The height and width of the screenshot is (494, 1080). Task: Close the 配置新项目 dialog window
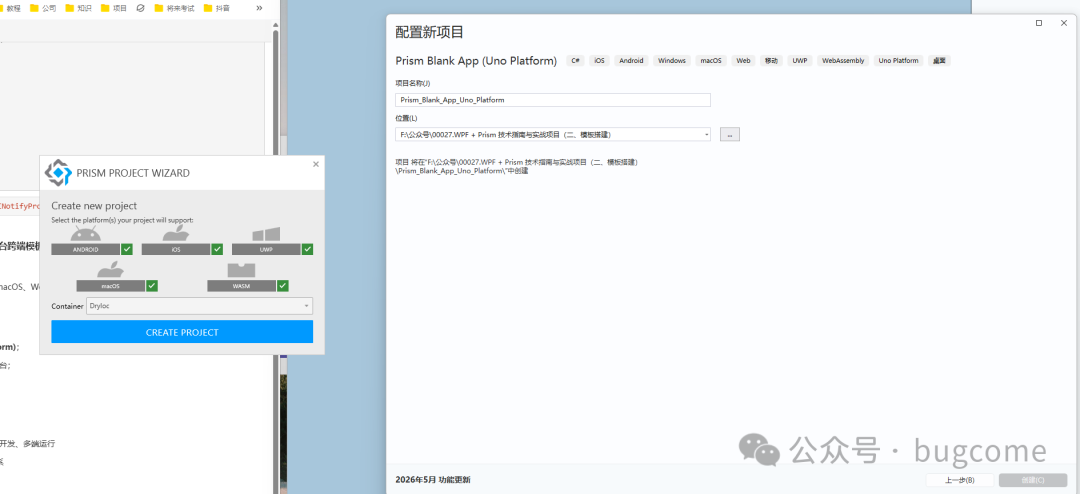[1063, 23]
